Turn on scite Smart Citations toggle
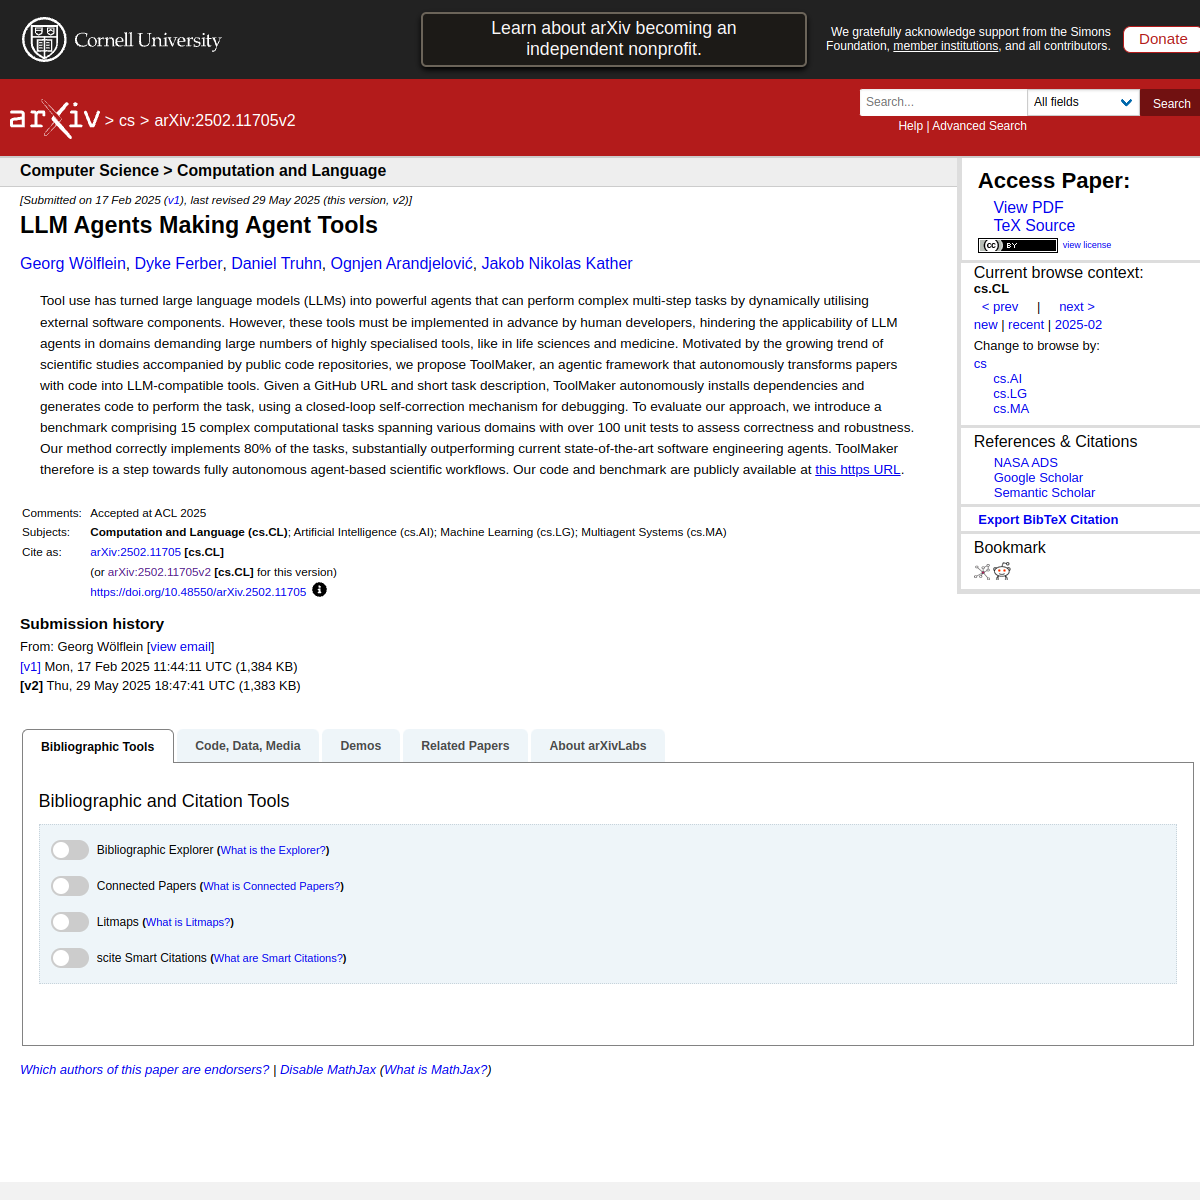Screen dimensions: 1200x1200 tap(70, 958)
